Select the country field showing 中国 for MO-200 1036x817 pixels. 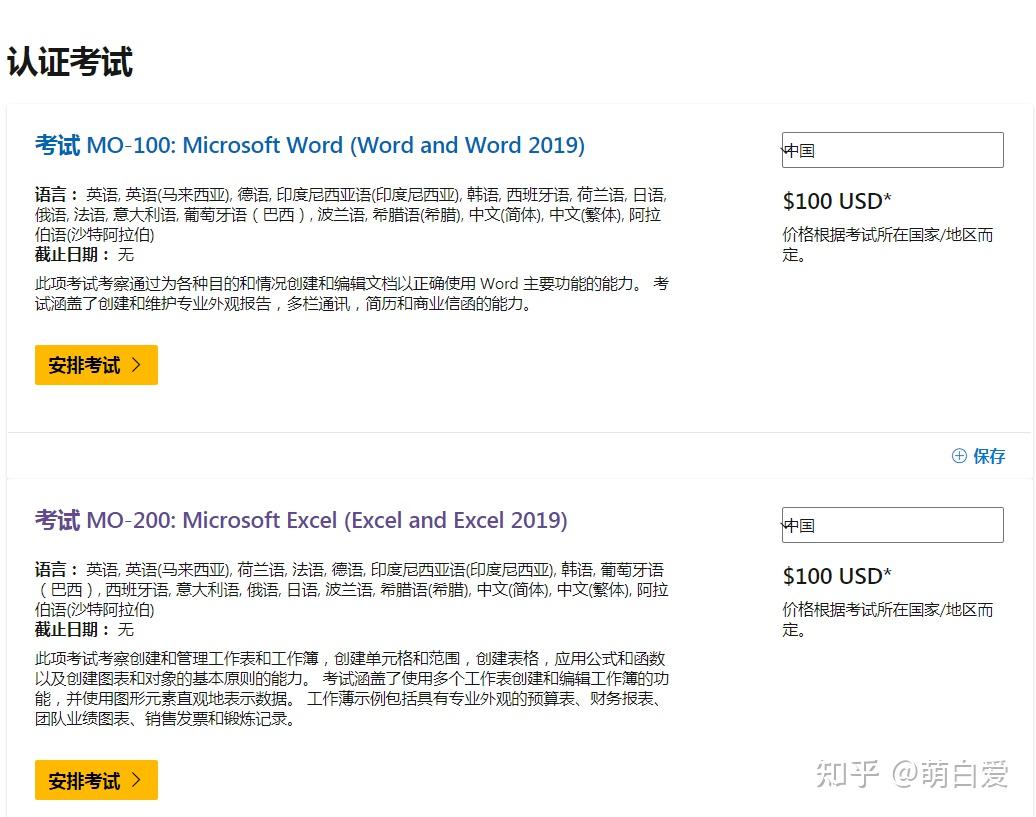pyautogui.click(x=892, y=524)
